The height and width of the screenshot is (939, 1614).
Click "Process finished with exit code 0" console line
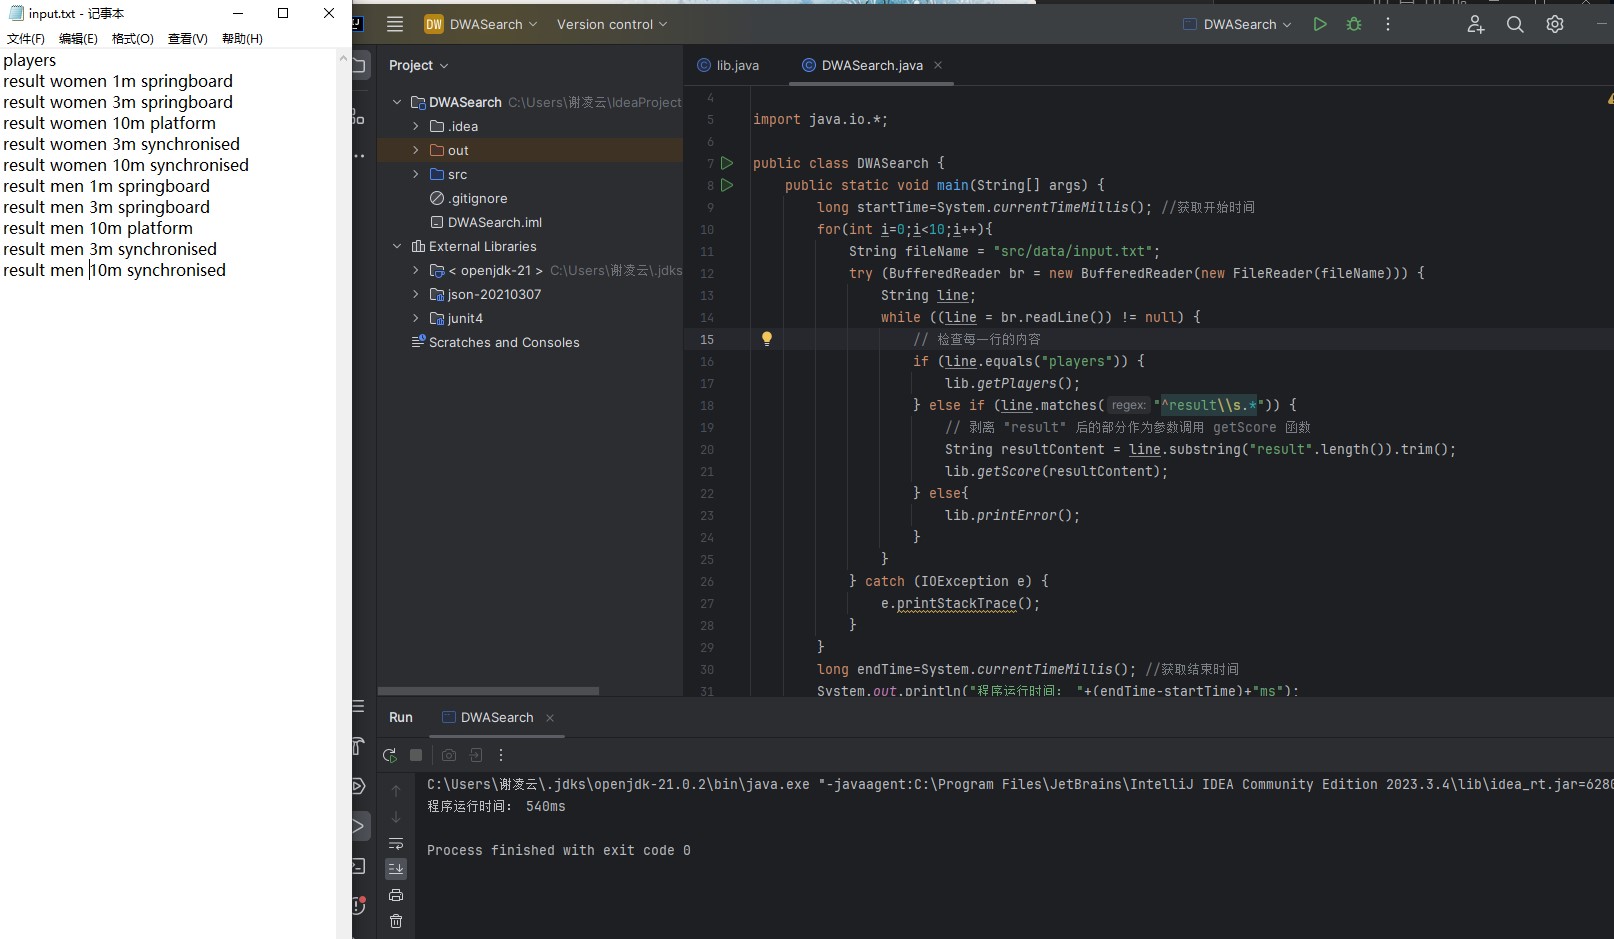coord(559,850)
